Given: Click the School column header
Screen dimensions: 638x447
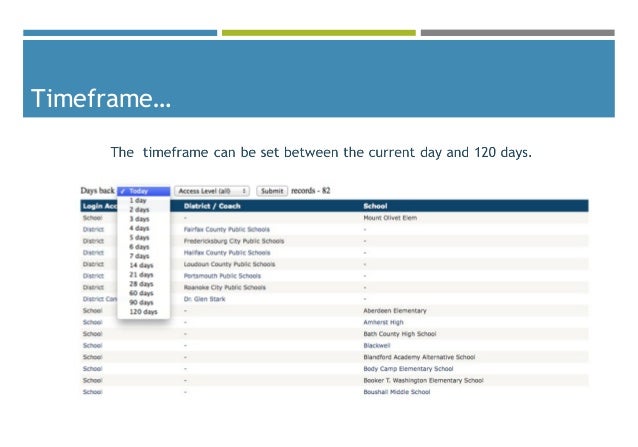Looking at the screenshot, I should click(375, 206).
